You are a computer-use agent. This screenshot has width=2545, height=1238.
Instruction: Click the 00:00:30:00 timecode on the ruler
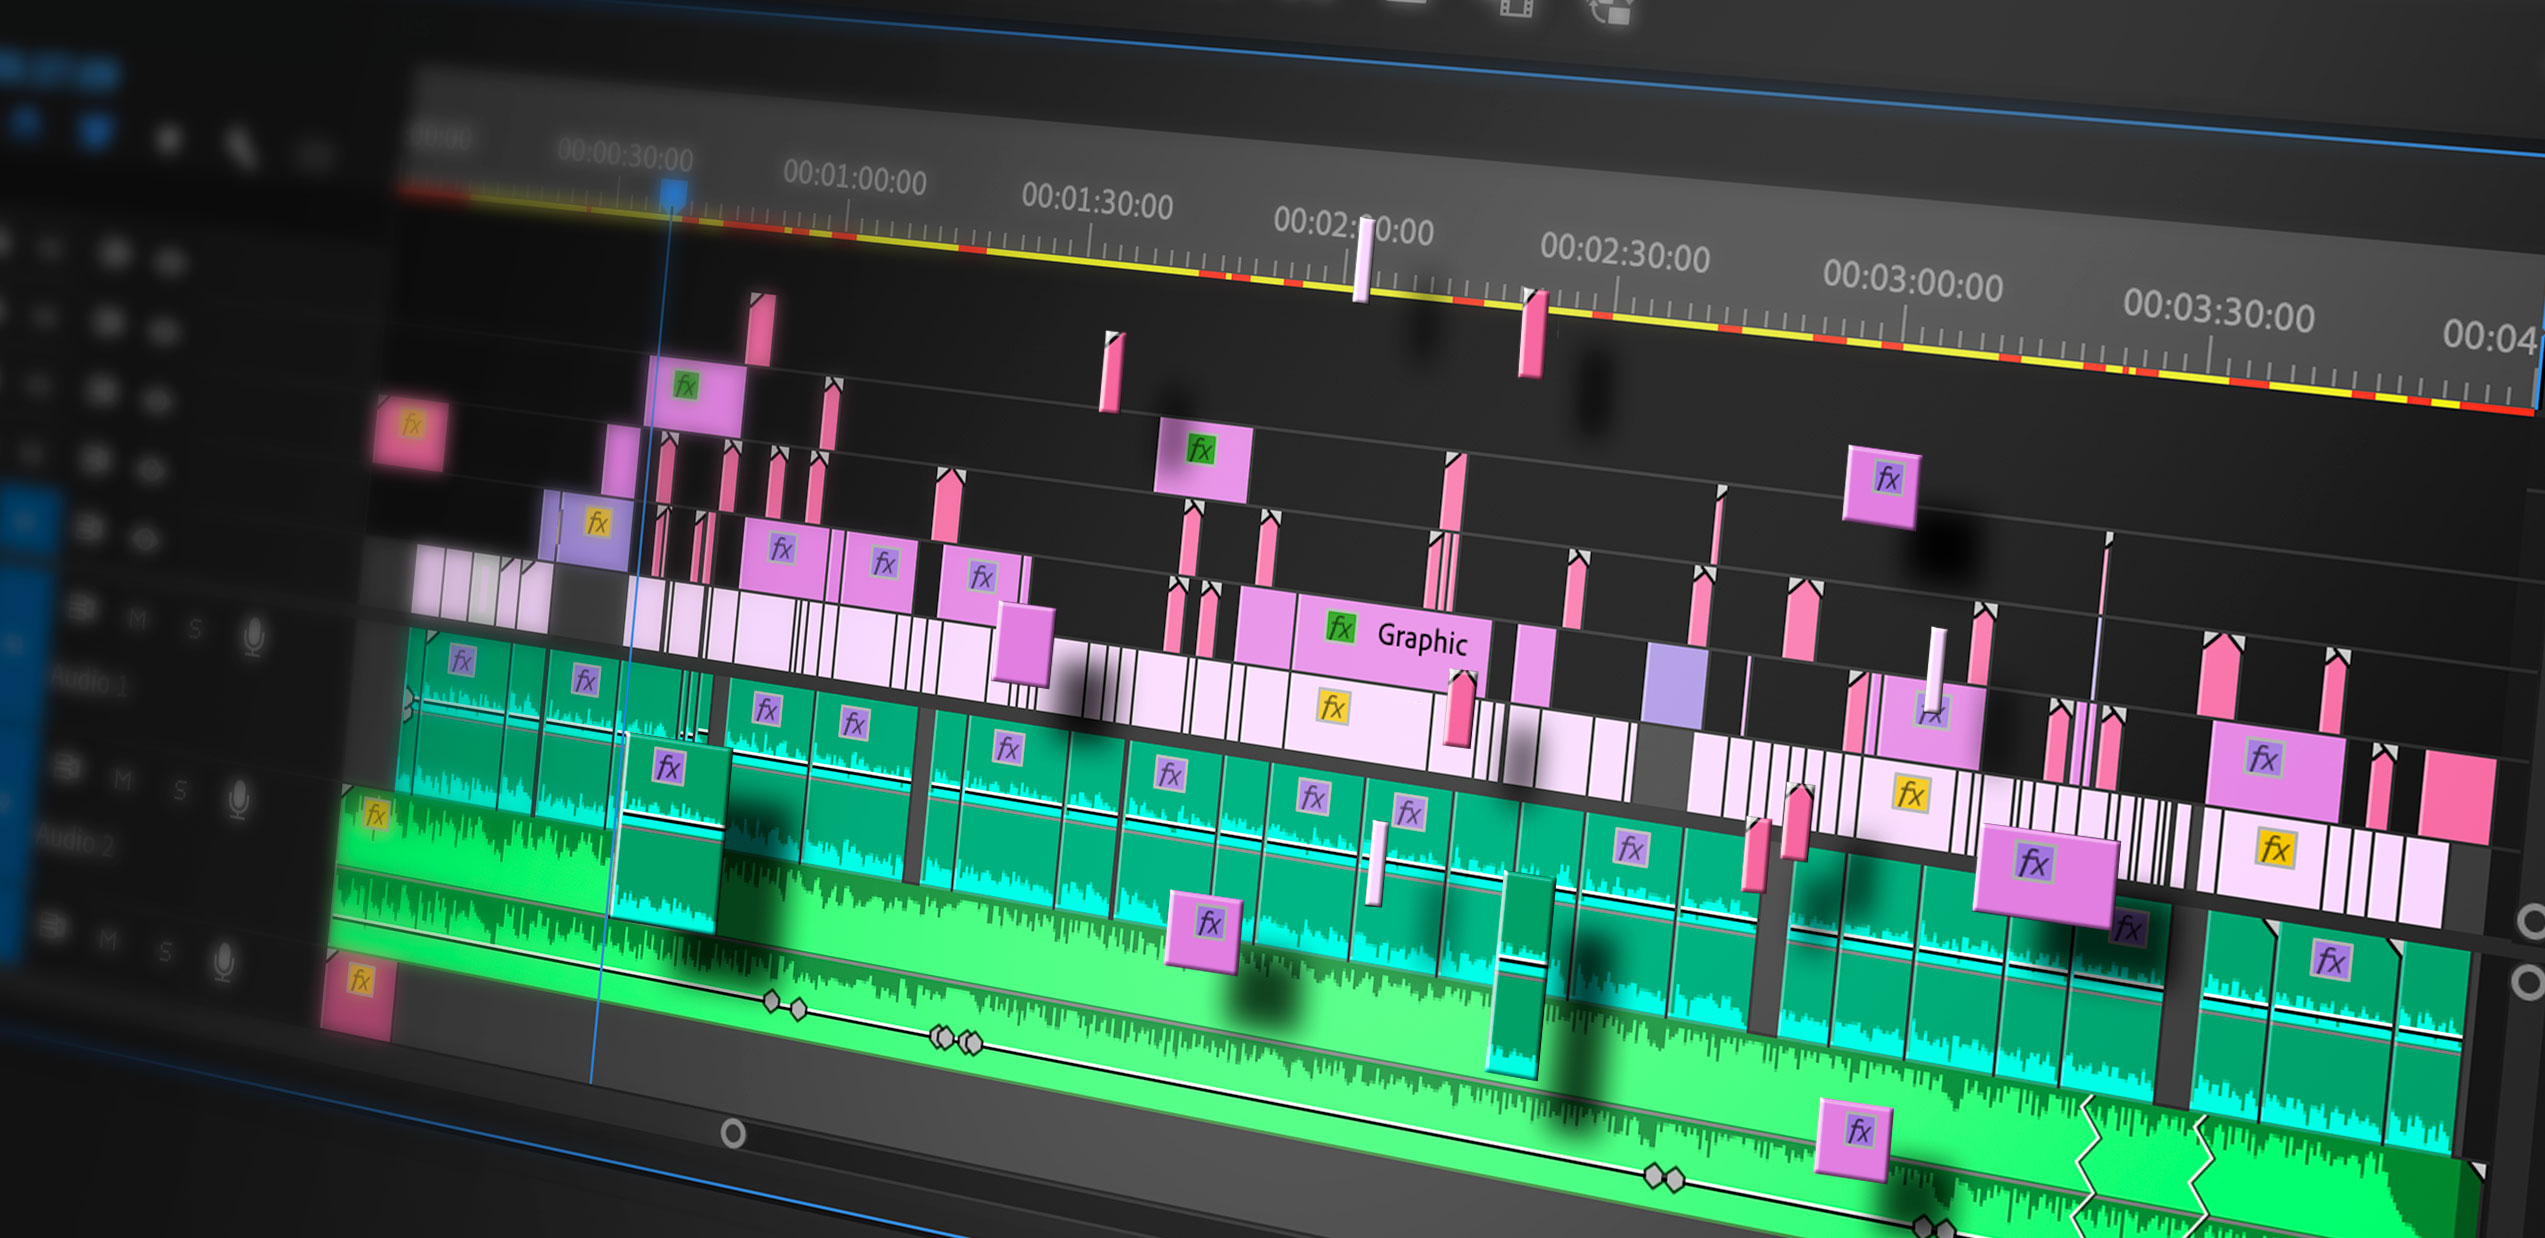point(625,155)
